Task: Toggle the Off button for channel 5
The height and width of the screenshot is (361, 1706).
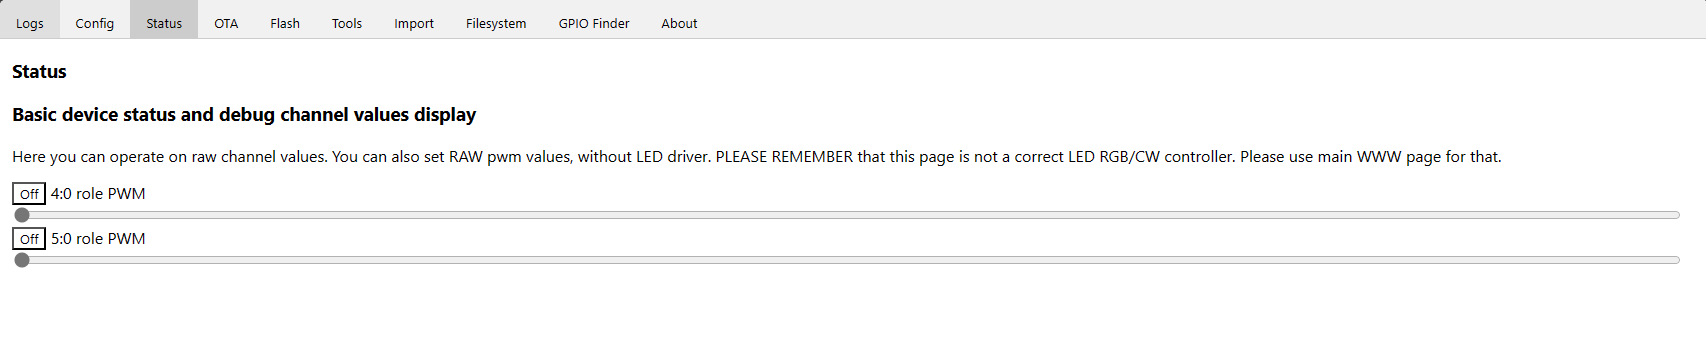Action: 29,239
